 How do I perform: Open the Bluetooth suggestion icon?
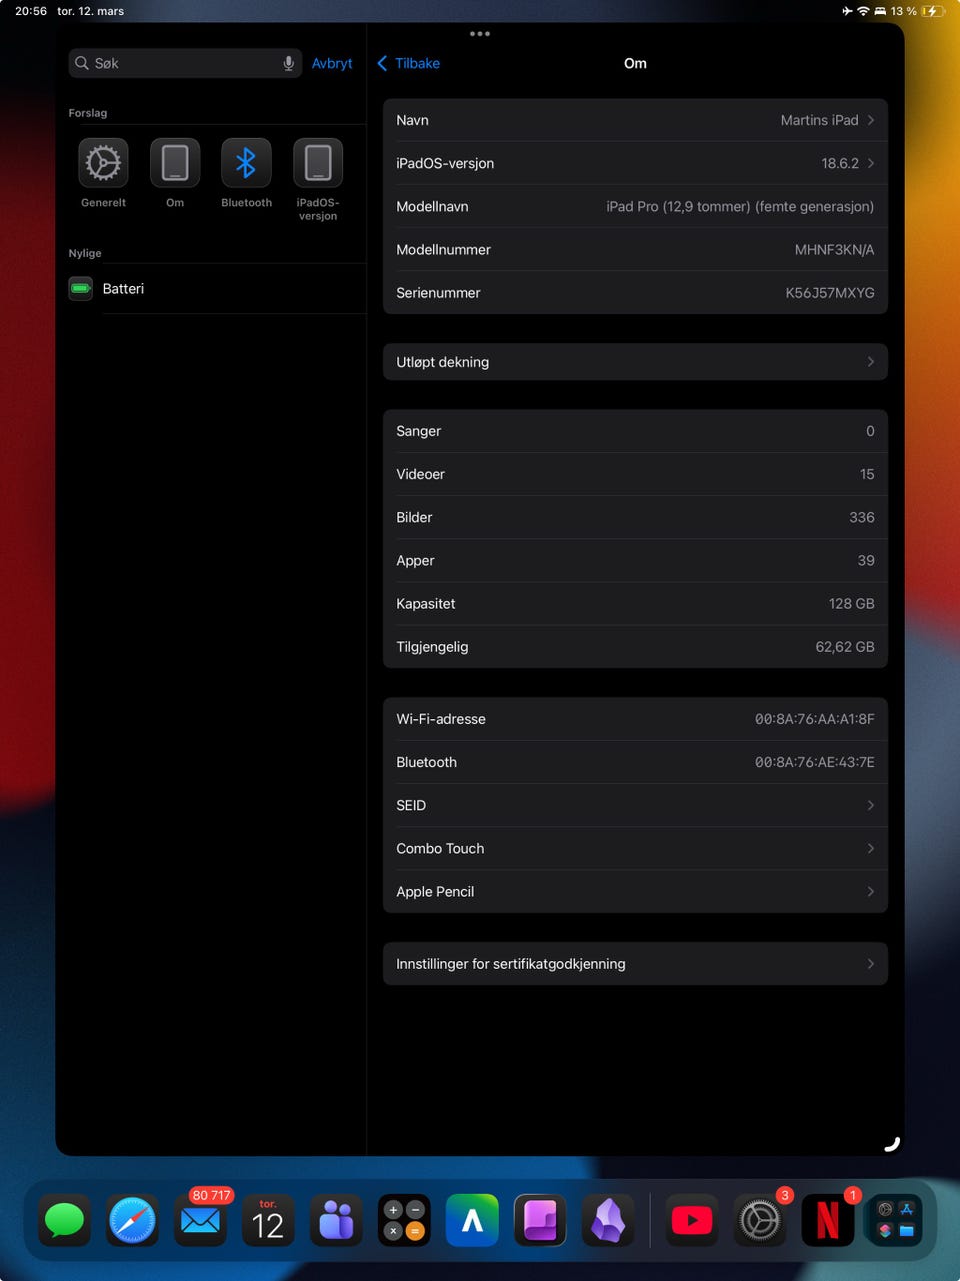click(246, 163)
